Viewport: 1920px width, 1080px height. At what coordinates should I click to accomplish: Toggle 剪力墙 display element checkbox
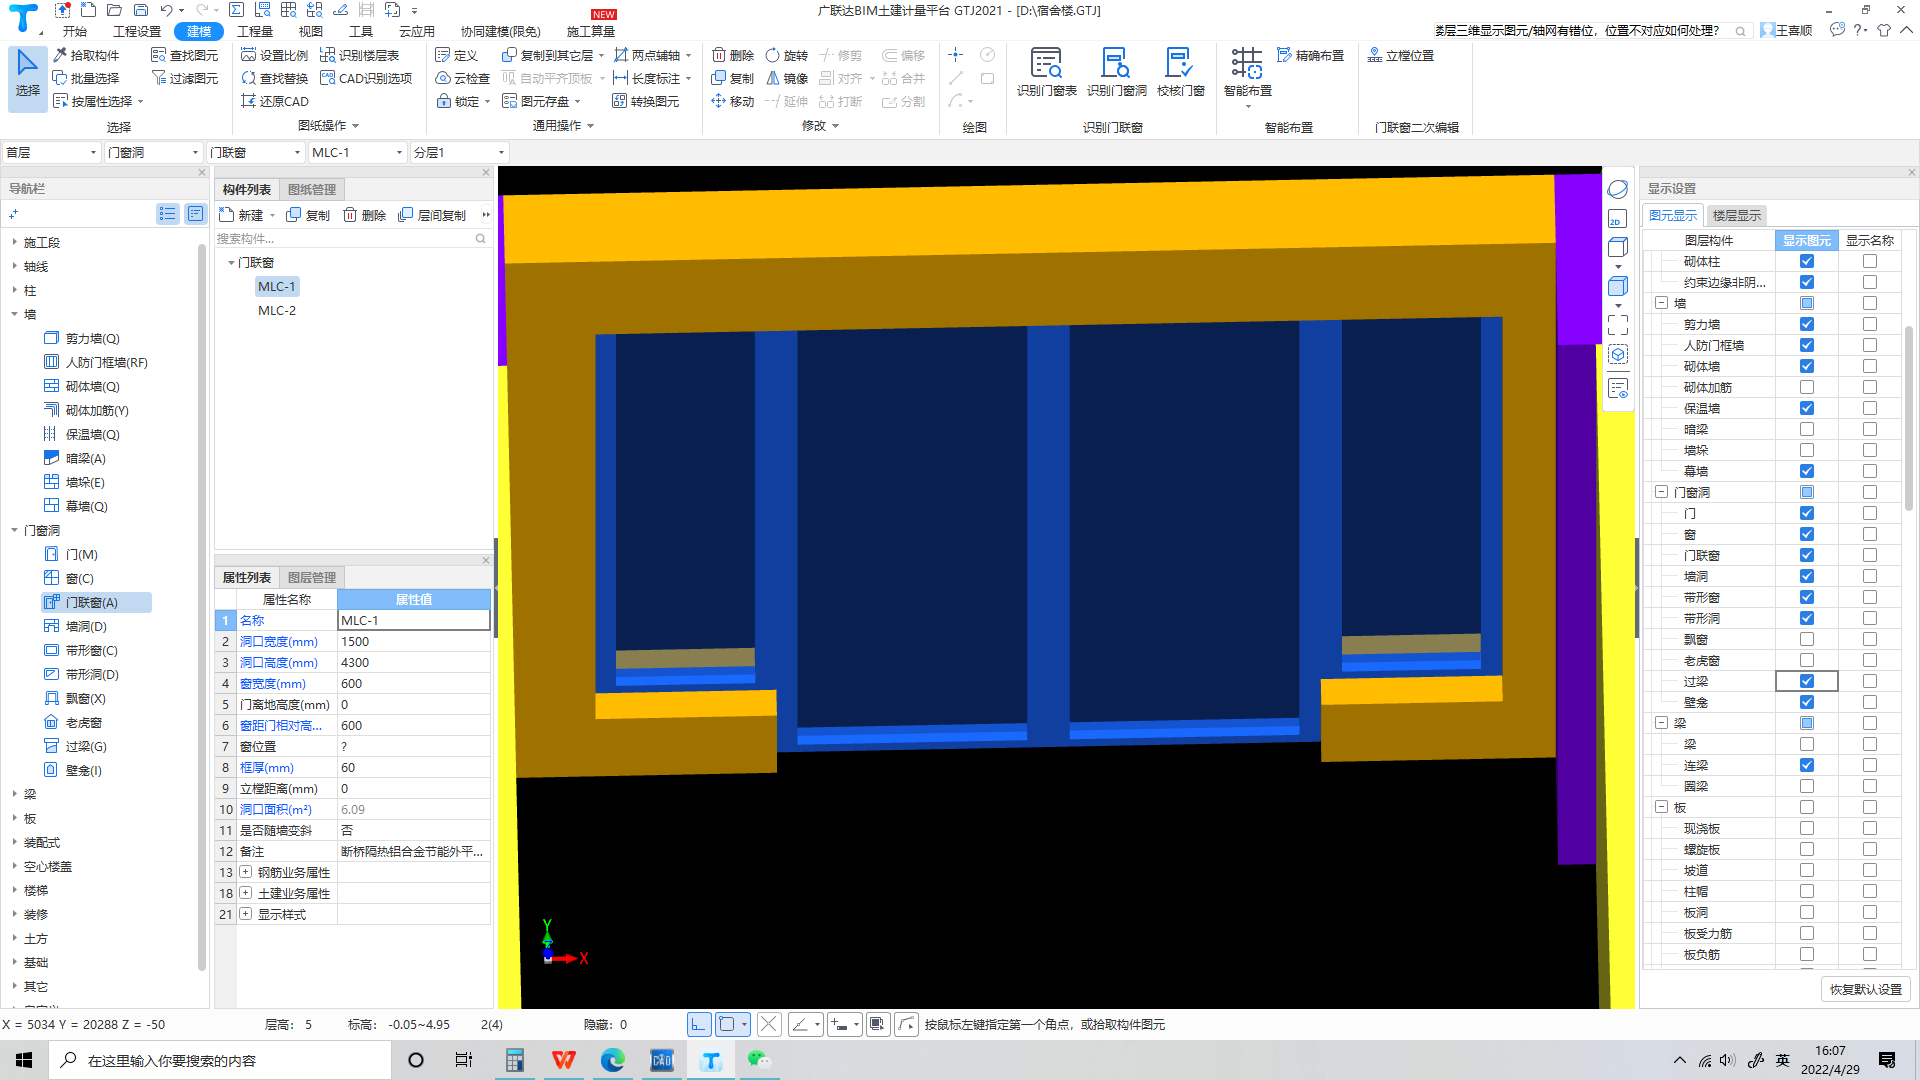1807,324
